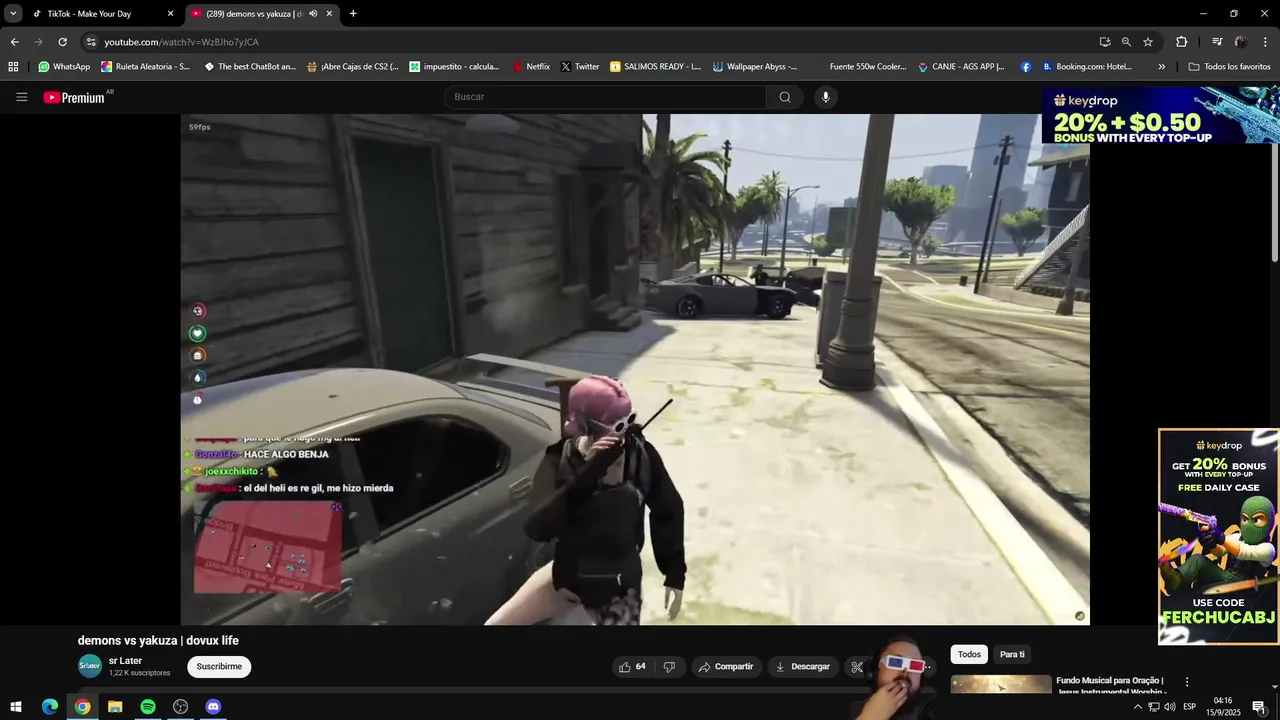Reload the current page

click(62, 42)
